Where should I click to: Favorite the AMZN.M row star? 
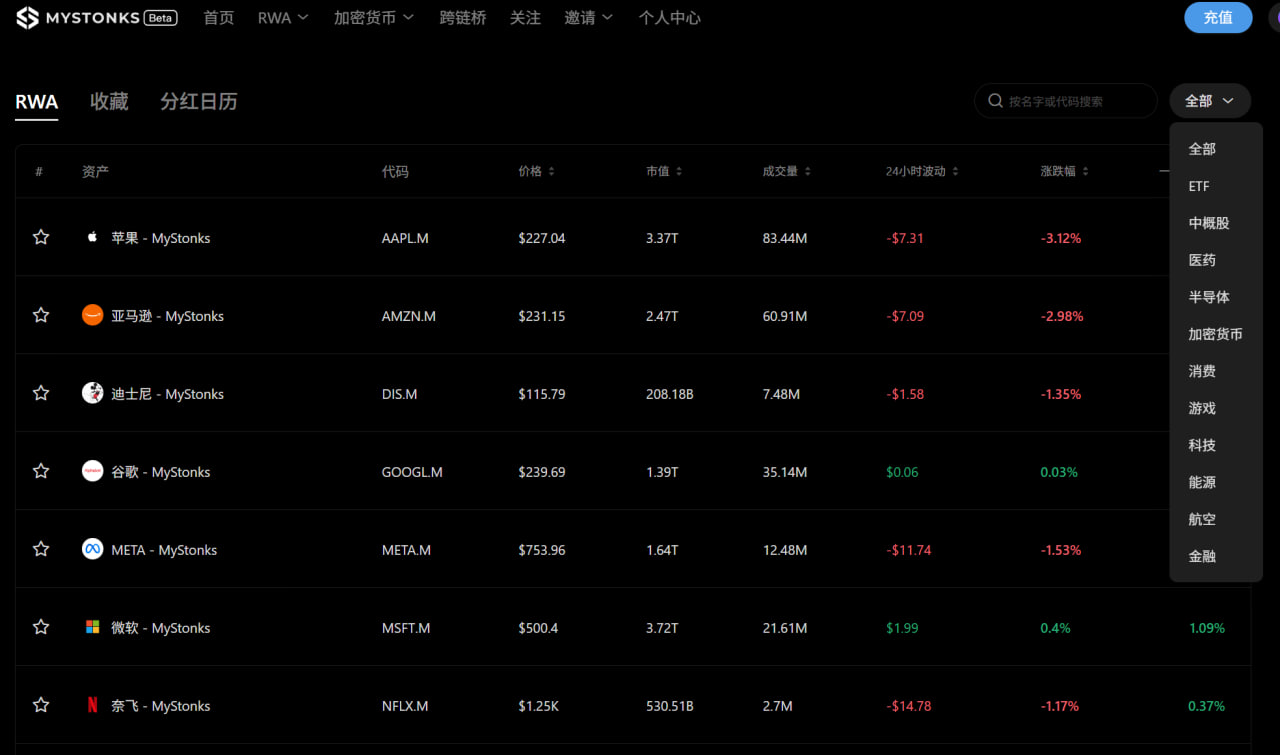(41, 315)
